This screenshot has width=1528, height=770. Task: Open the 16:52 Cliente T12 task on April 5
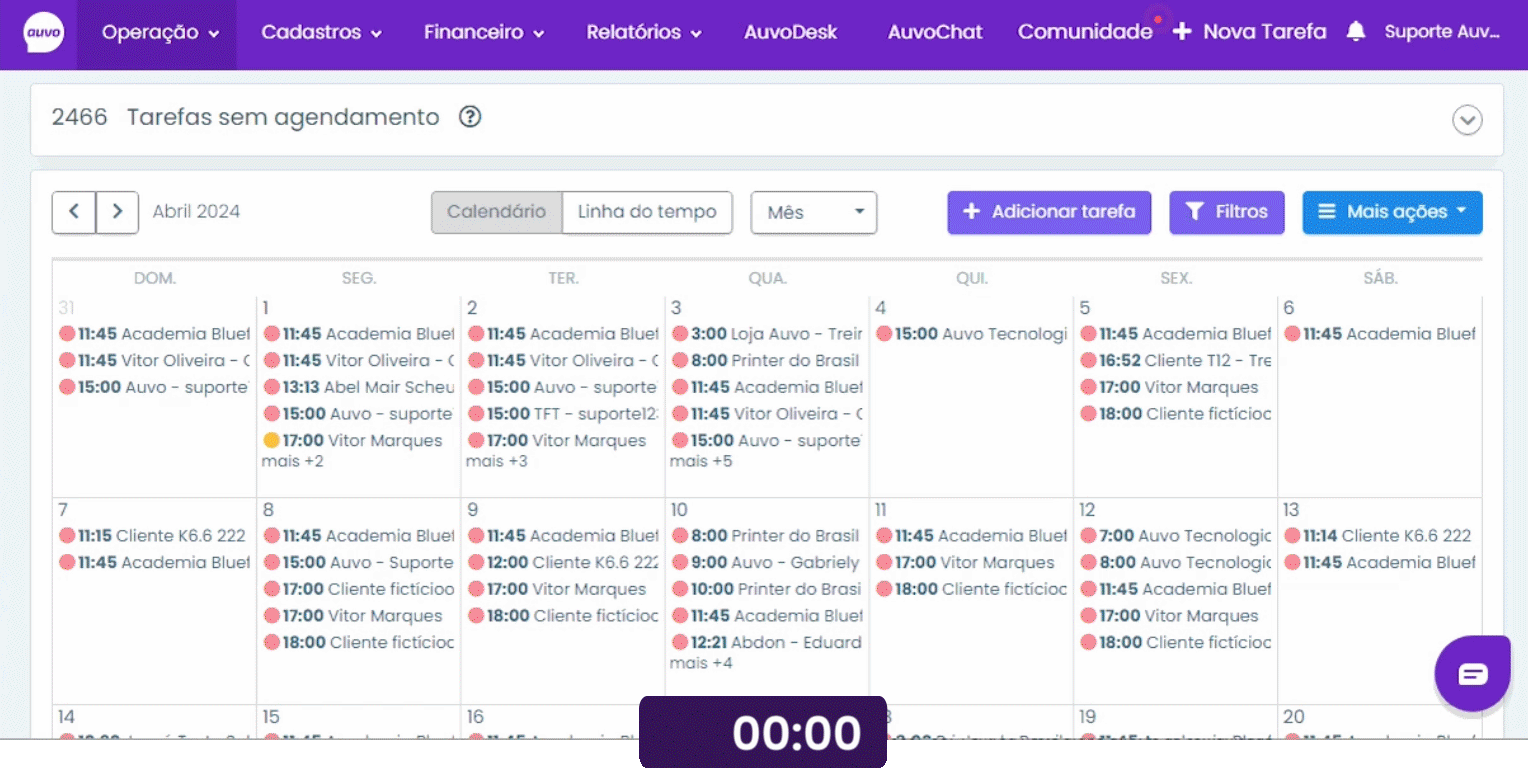(1176, 360)
